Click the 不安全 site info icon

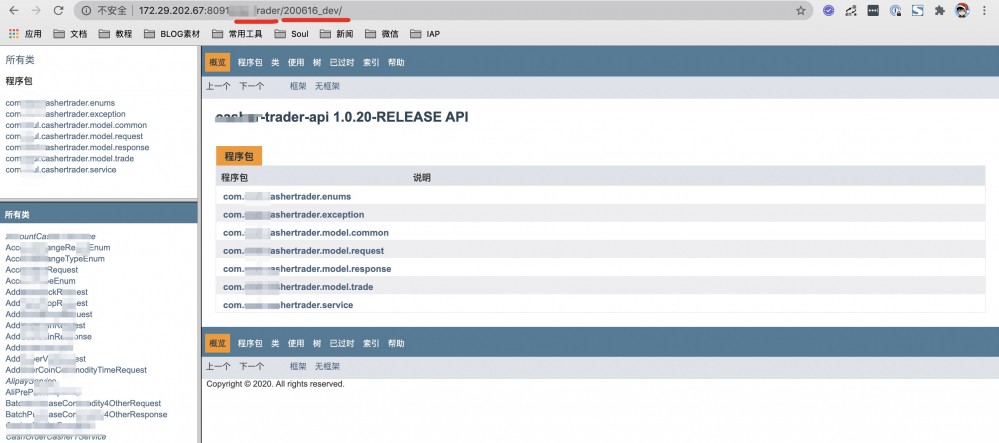tap(87, 10)
